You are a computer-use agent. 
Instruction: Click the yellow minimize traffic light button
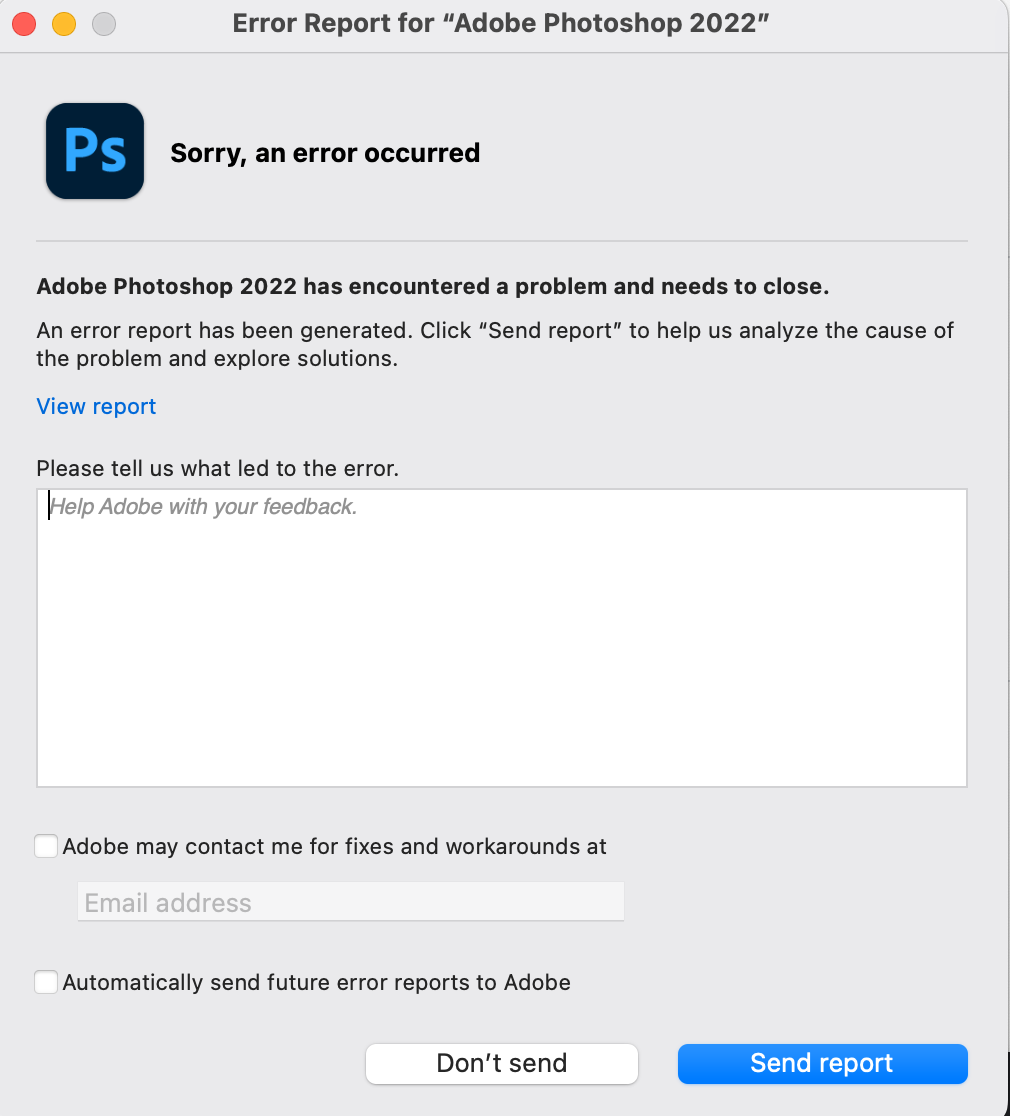[x=64, y=23]
